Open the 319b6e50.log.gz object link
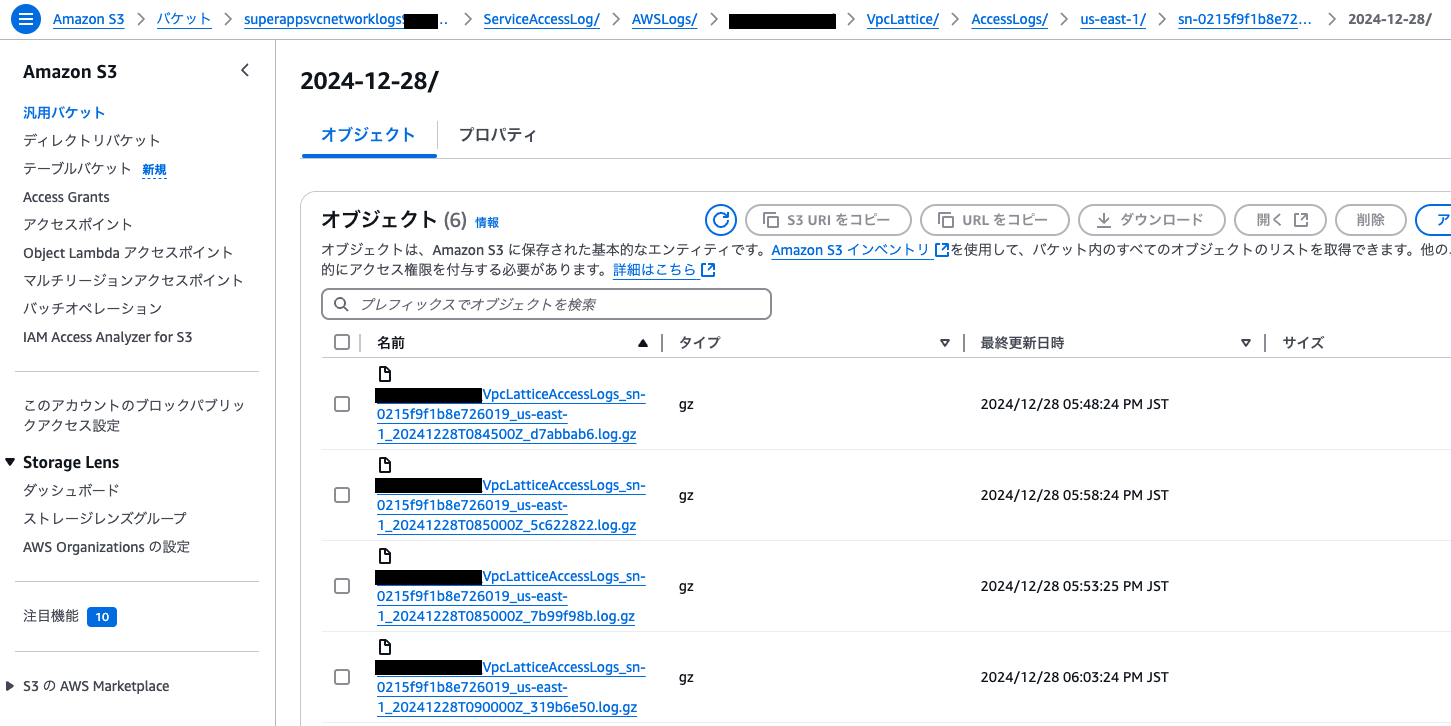1451x726 pixels. click(511, 688)
